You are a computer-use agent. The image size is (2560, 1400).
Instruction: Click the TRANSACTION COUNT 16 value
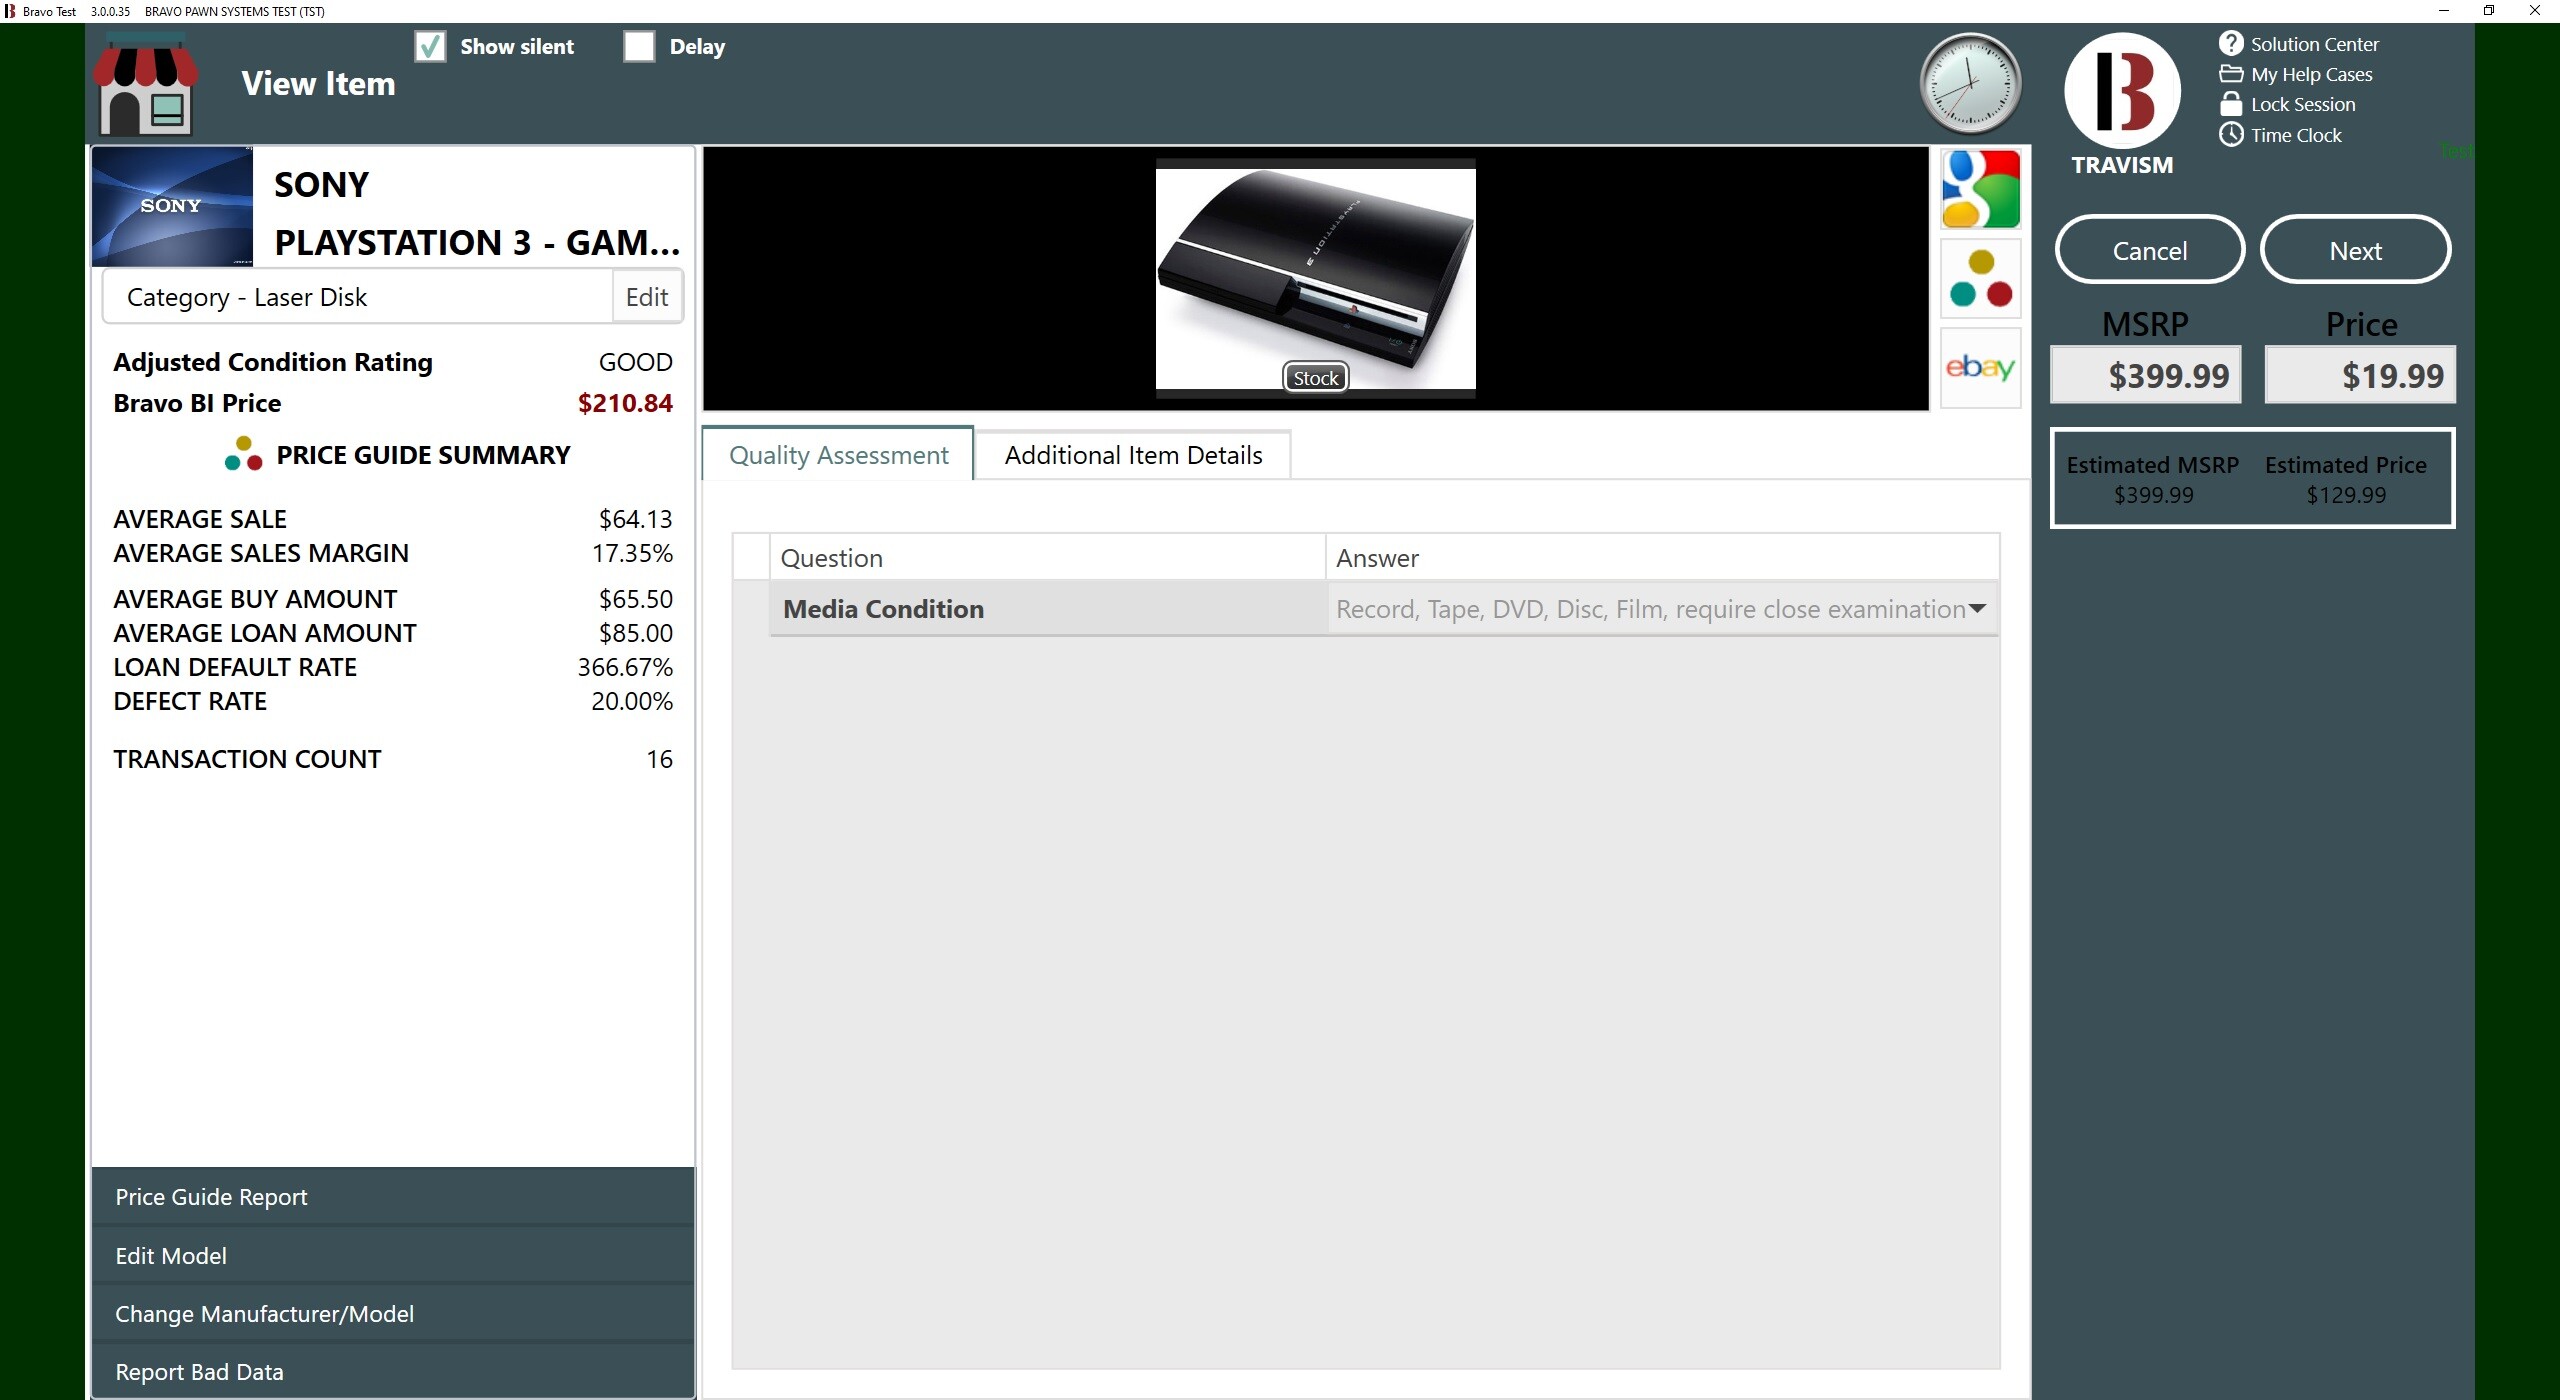point(659,759)
